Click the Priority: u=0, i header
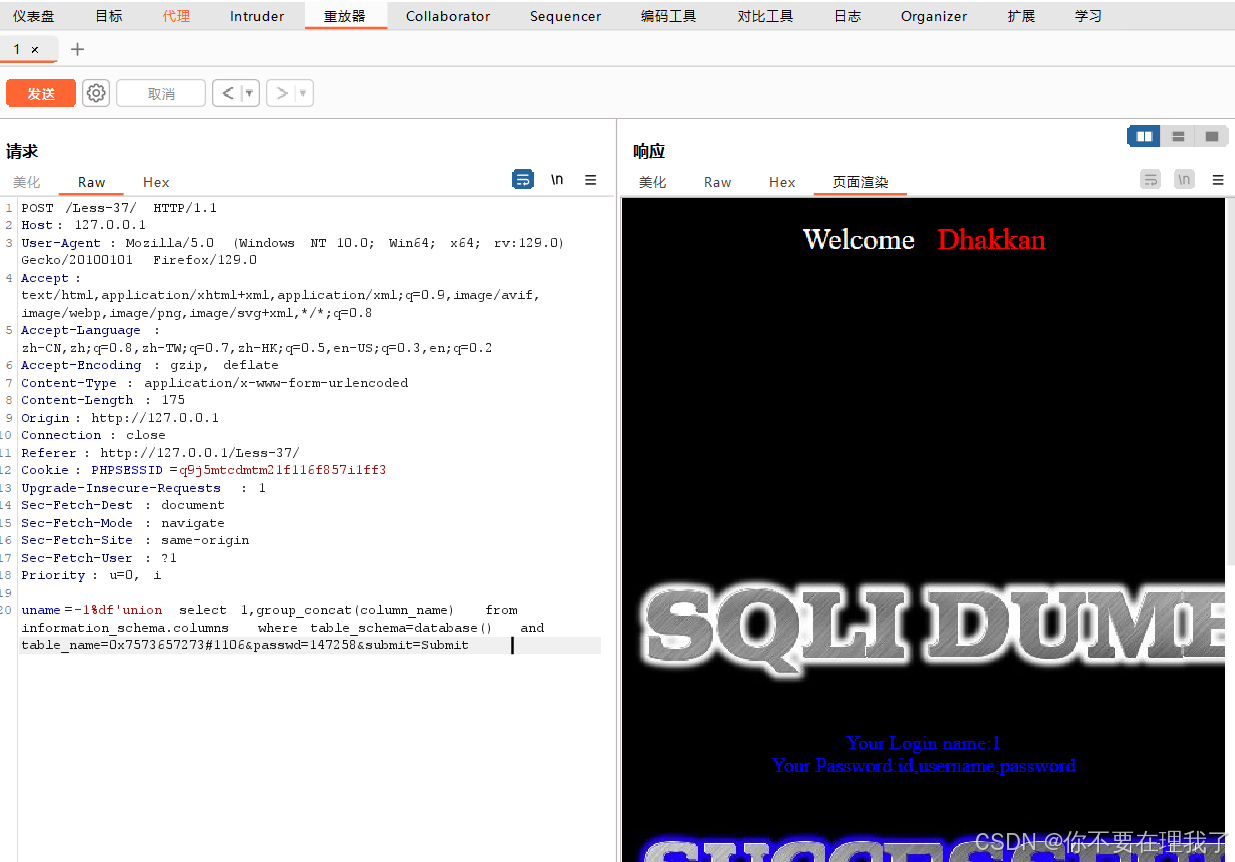The height and width of the screenshot is (862, 1235). (91, 575)
